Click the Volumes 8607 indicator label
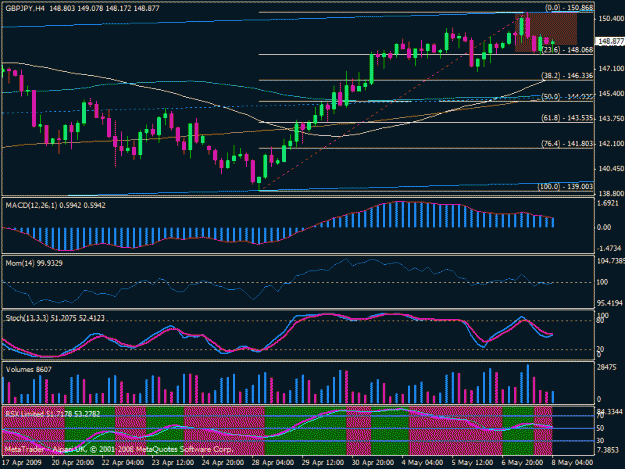The image size is (625, 469). coord(29,369)
